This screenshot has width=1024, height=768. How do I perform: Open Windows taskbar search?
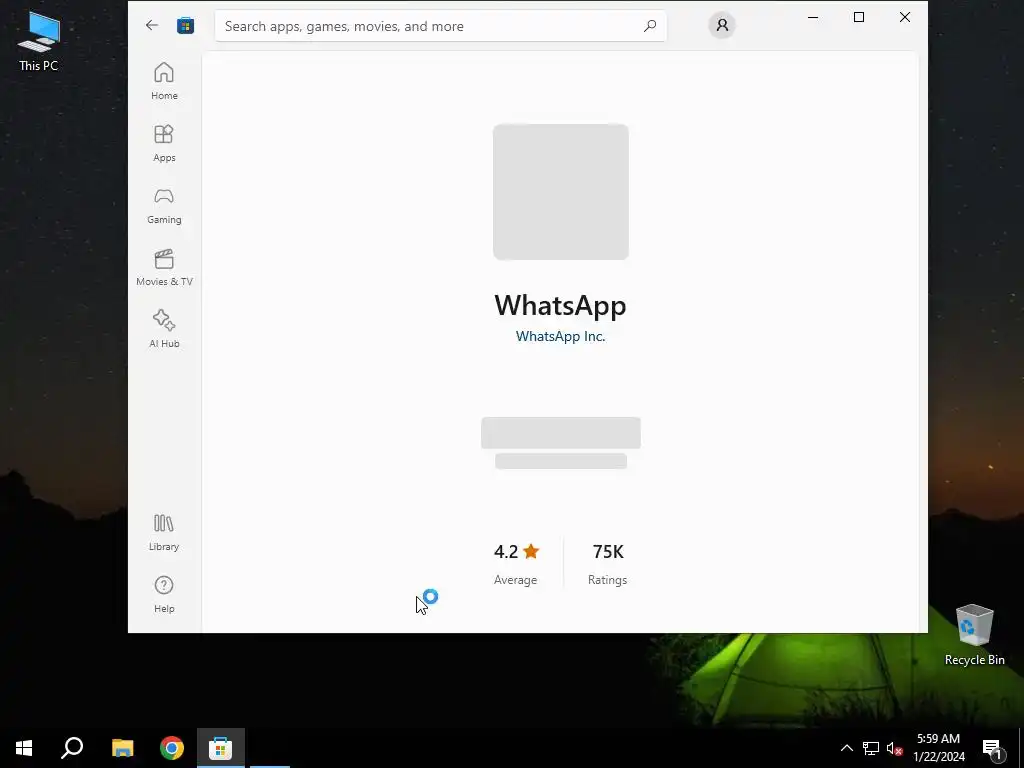point(72,748)
